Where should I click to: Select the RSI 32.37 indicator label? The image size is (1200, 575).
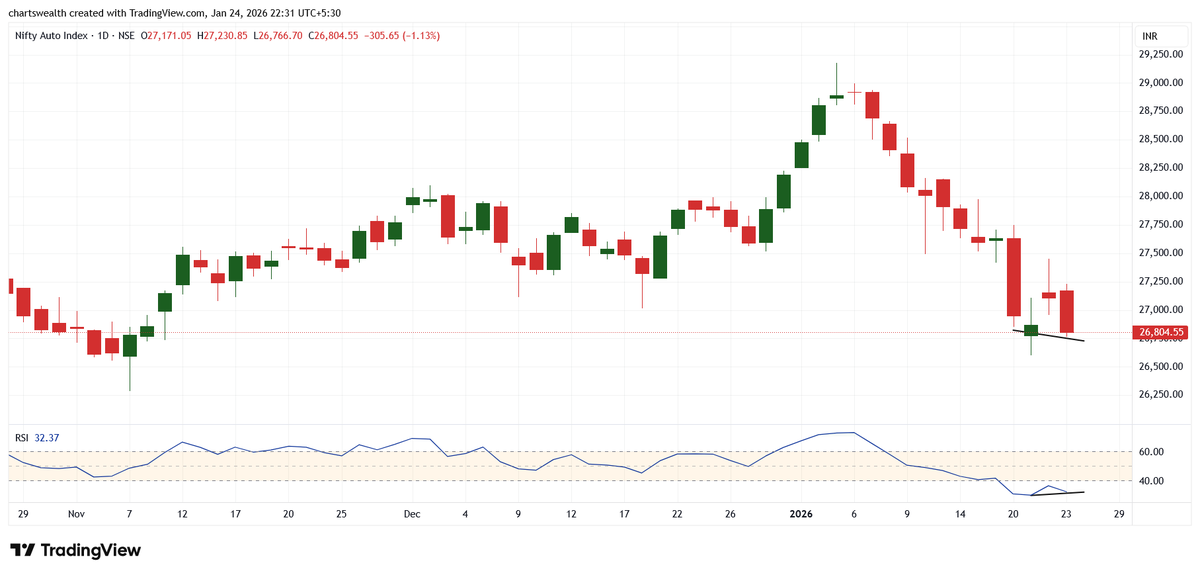36,438
